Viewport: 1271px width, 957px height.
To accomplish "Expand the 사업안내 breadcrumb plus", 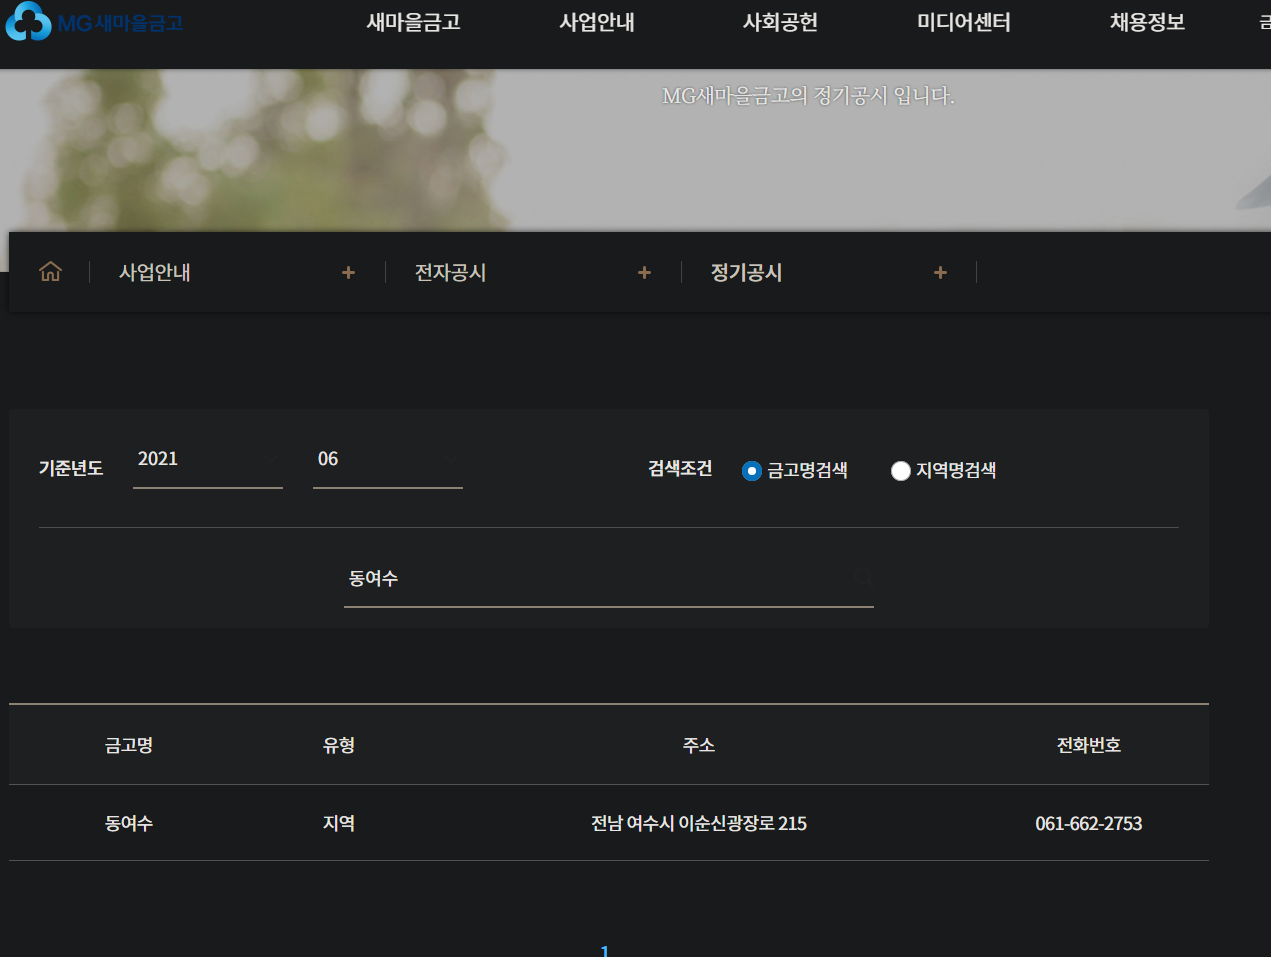I will click(x=348, y=272).
